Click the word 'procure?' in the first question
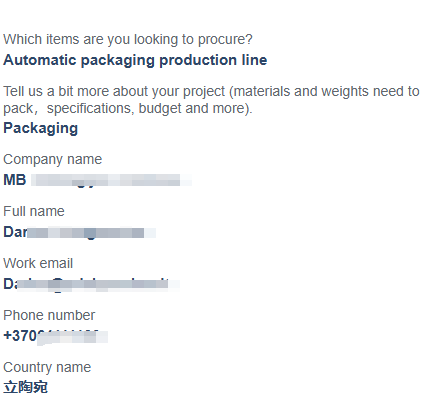The image size is (432, 410). pos(225,40)
